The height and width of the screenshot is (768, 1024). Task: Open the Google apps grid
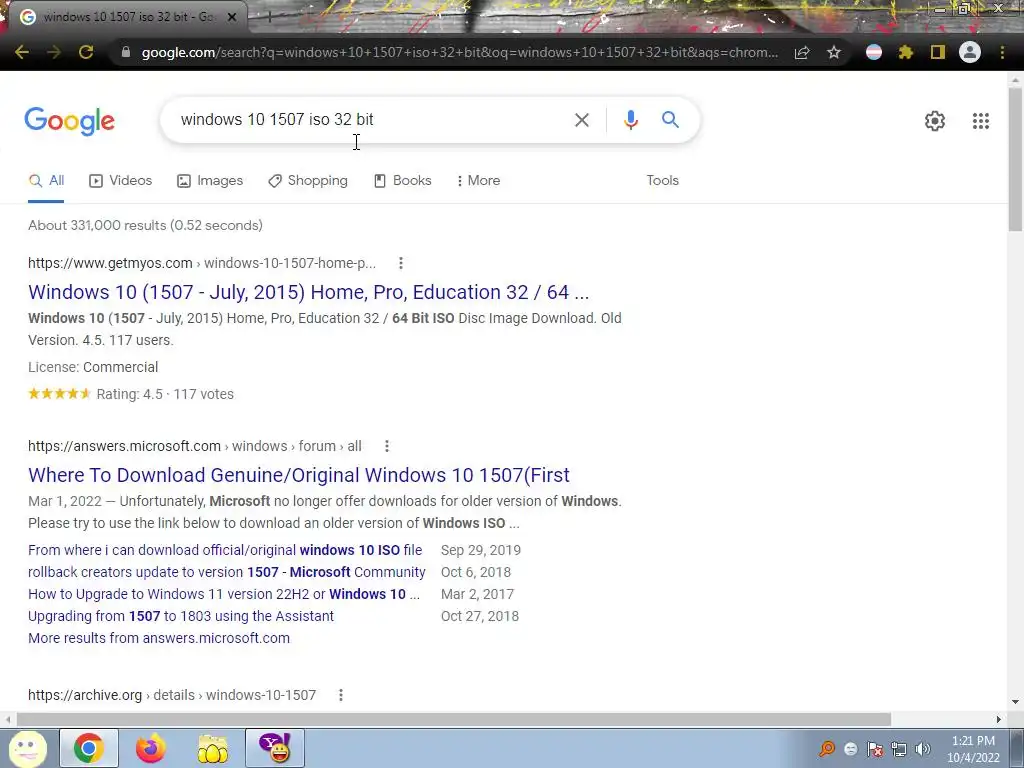[x=980, y=121]
